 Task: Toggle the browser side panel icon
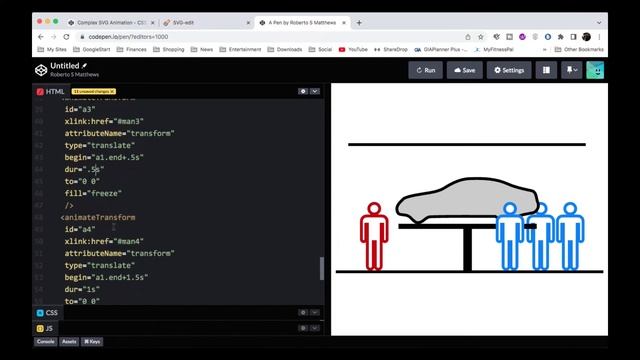tap(573, 37)
